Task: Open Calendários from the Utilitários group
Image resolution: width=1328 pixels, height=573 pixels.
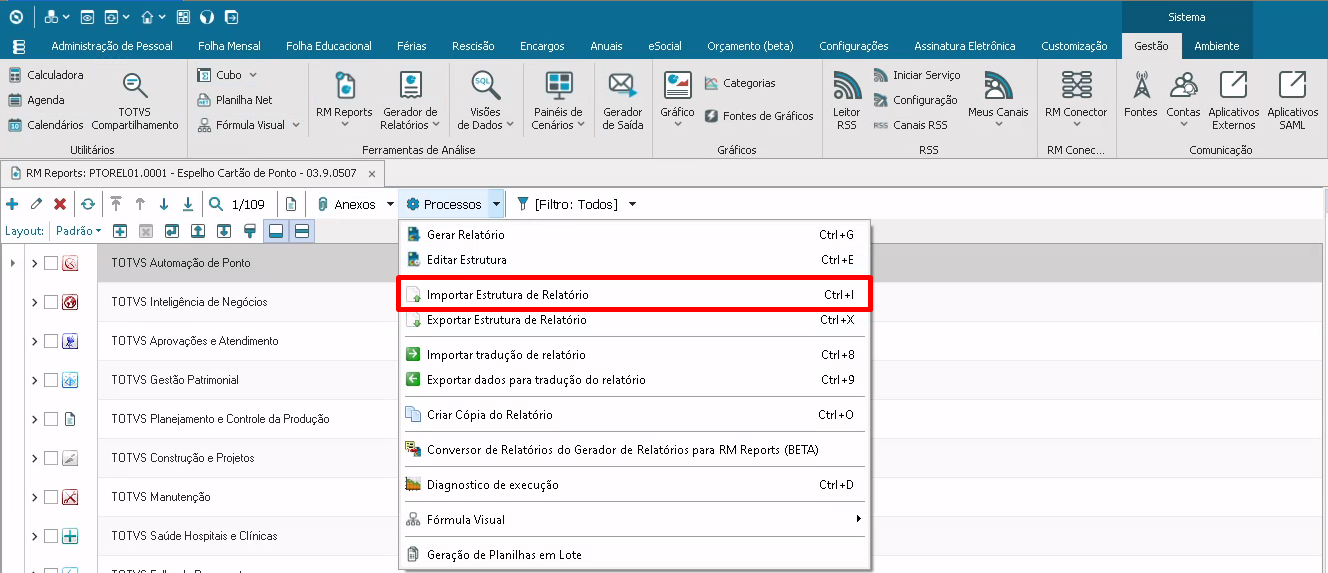Action: click(x=46, y=125)
